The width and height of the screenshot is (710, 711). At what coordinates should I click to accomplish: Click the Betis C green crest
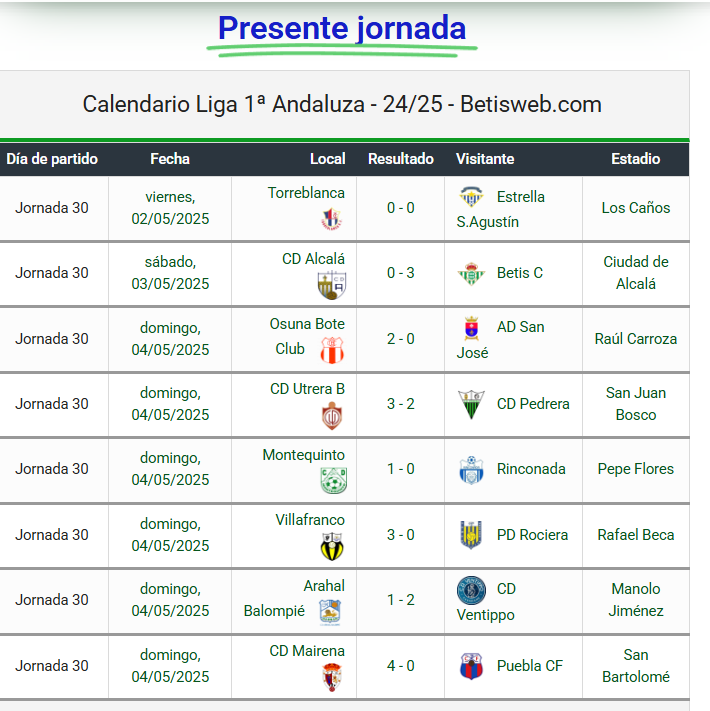tap(471, 273)
